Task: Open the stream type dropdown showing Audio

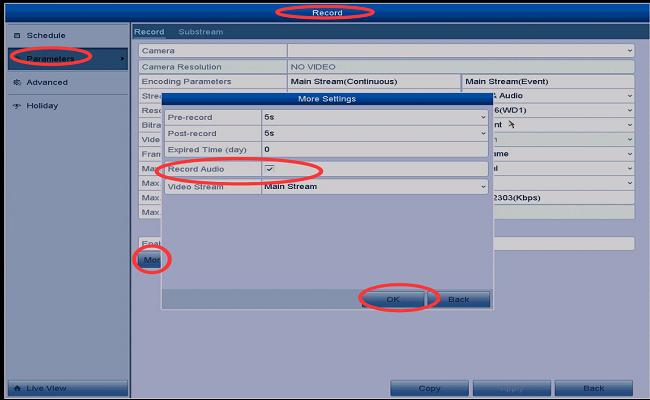Action: [x=564, y=96]
